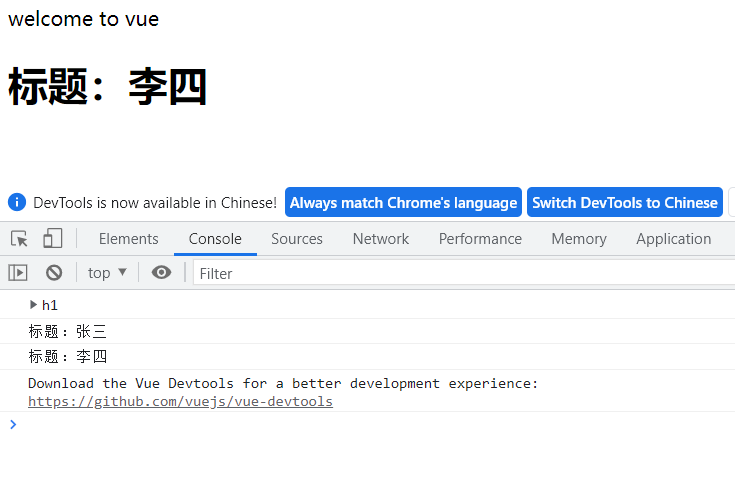Screen dimensions: 735x482
Task: Show the console sidebar panel
Action: [18, 272]
